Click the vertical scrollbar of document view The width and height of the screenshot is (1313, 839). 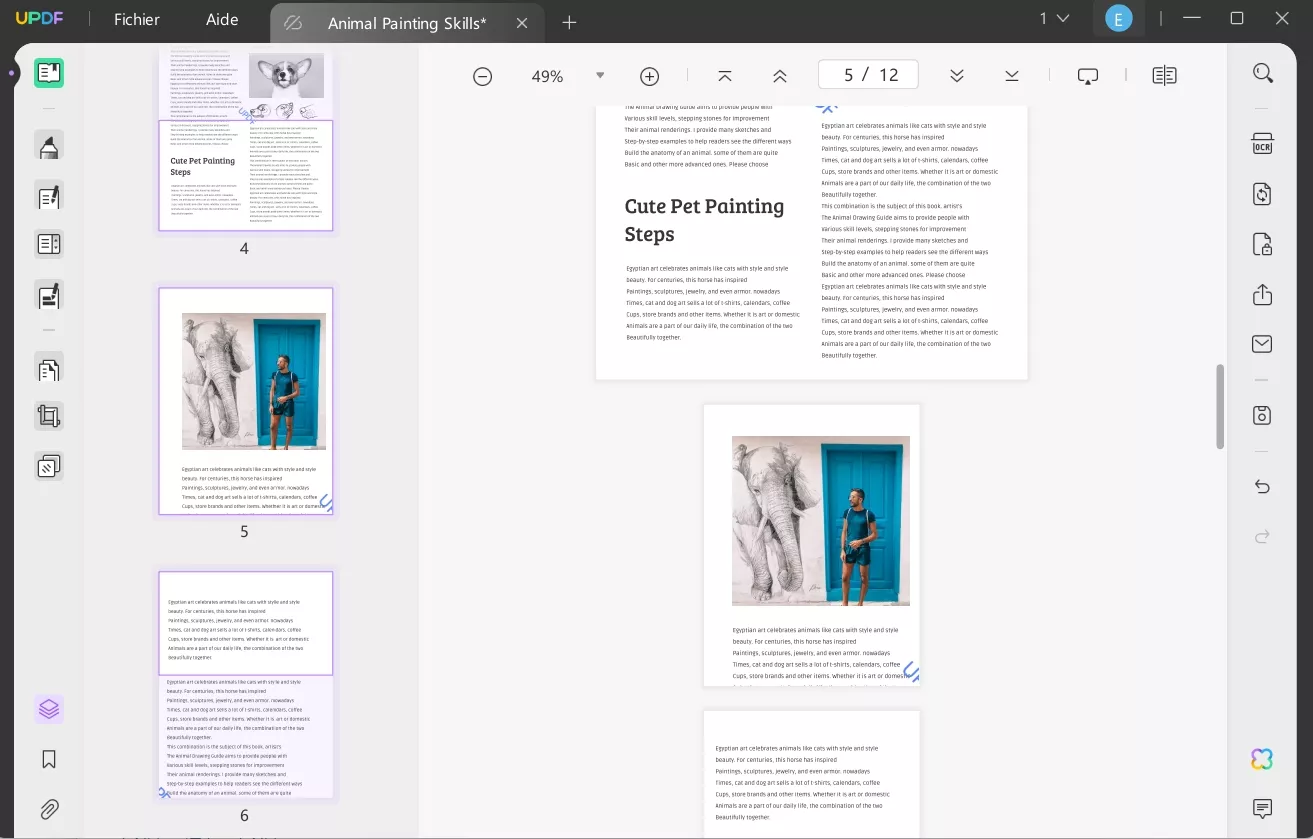(1220, 407)
